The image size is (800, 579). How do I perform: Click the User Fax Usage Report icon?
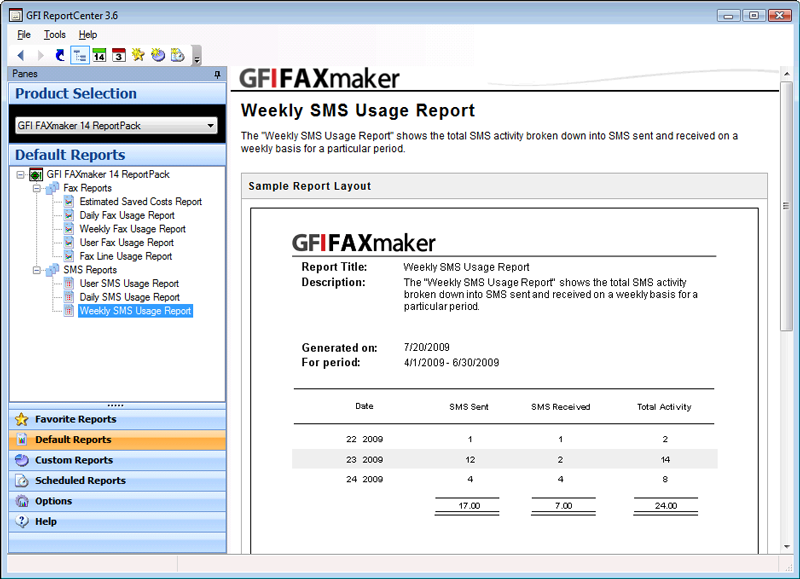(x=69, y=243)
